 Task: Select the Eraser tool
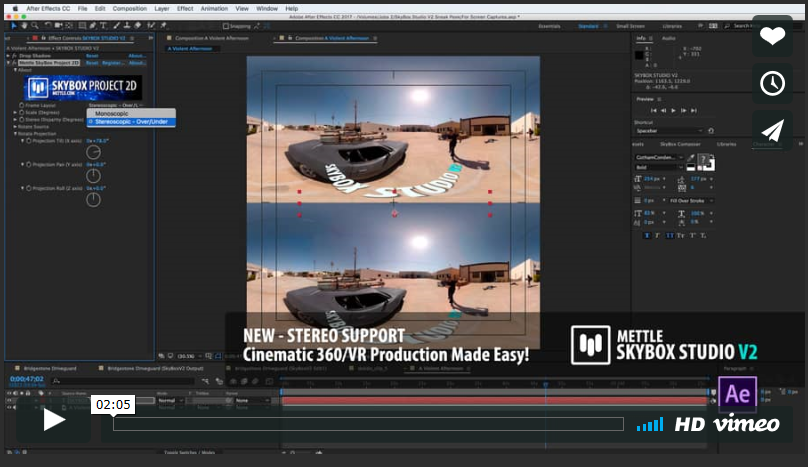click(x=138, y=25)
